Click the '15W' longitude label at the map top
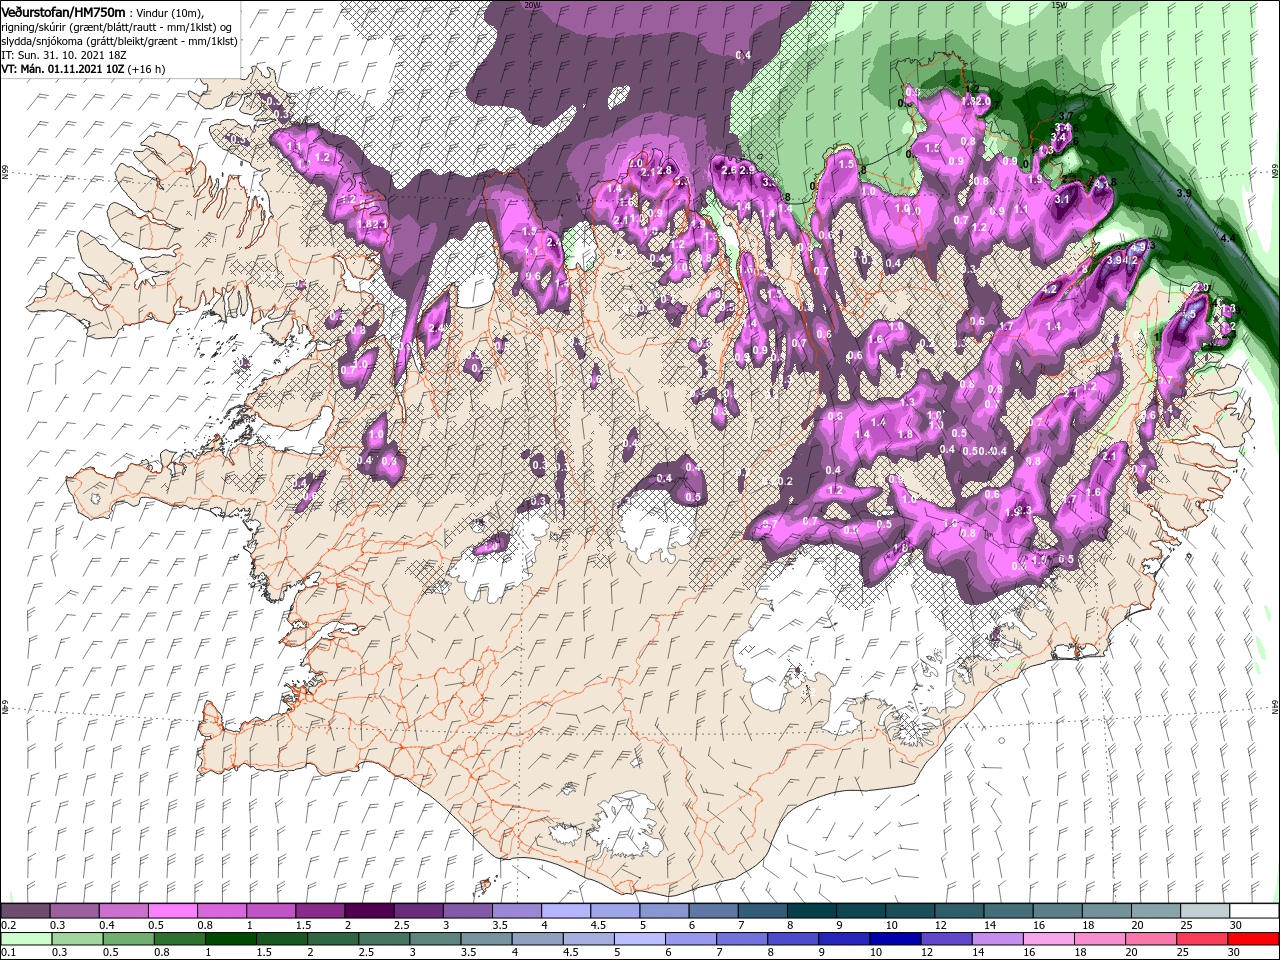1280x960 pixels. [x=1059, y=4]
